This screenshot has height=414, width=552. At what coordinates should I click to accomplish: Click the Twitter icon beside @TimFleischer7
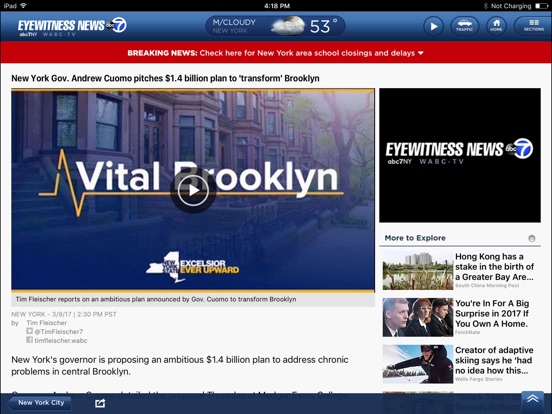pos(30,331)
